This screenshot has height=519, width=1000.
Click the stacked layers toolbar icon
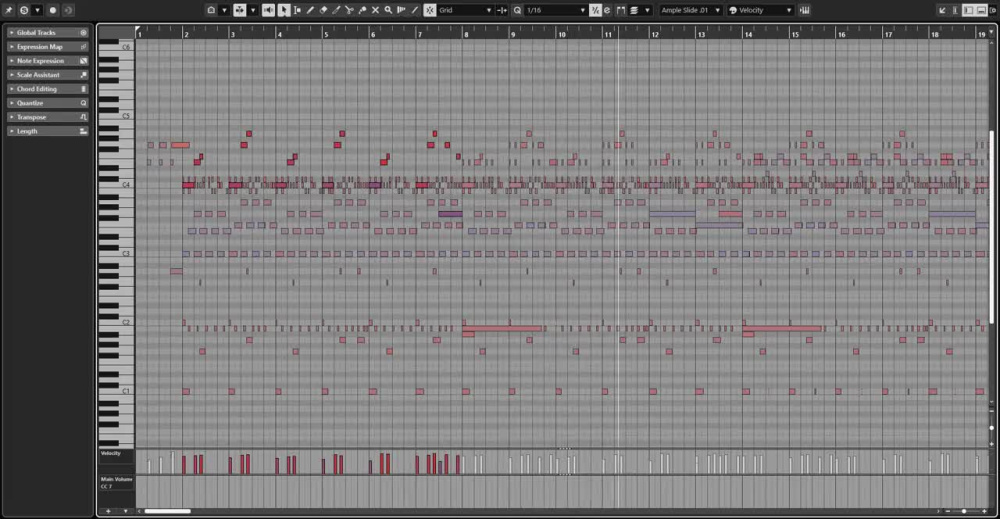pyautogui.click(x=635, y=10)
